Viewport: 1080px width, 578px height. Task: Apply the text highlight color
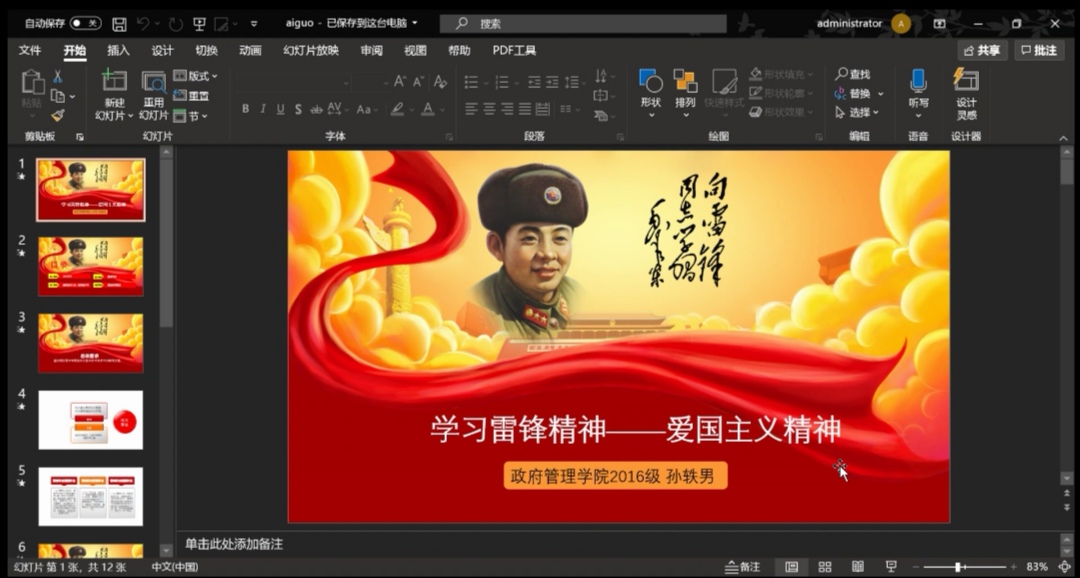397,109
